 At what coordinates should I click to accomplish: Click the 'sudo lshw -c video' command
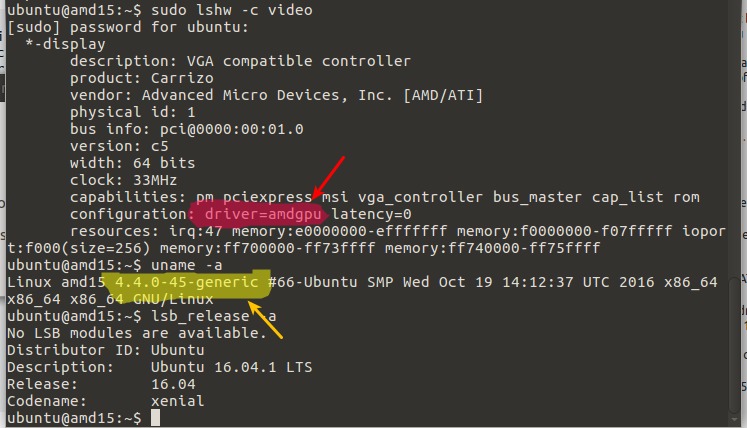coord(232,10)
